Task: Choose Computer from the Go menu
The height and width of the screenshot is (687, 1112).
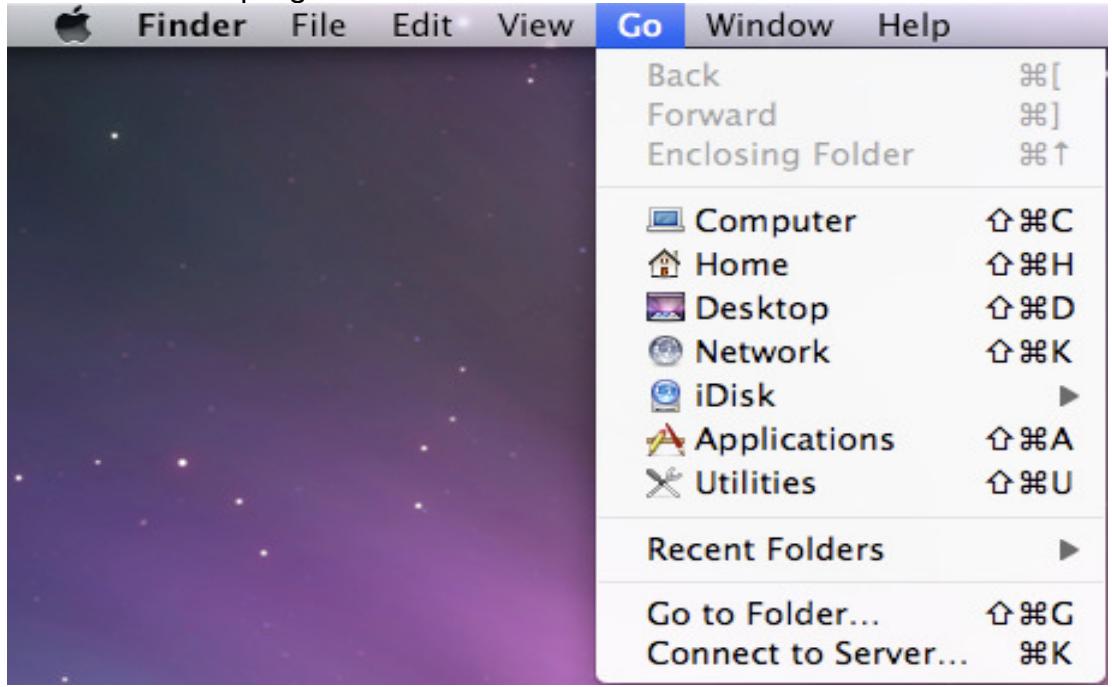Action: coord(851,220)
